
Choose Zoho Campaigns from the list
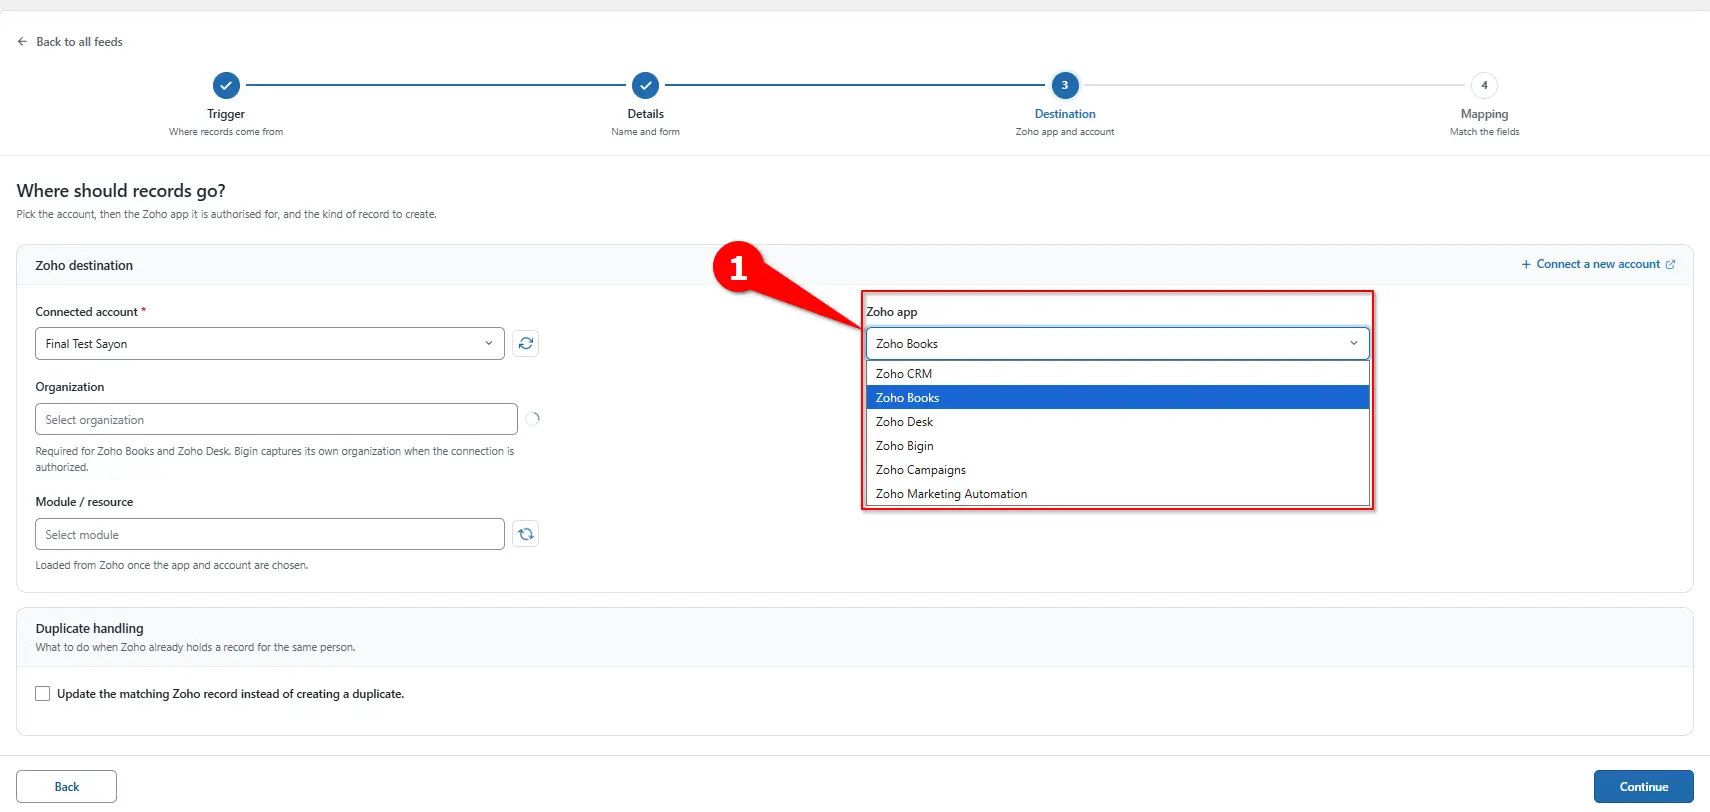1118,470
